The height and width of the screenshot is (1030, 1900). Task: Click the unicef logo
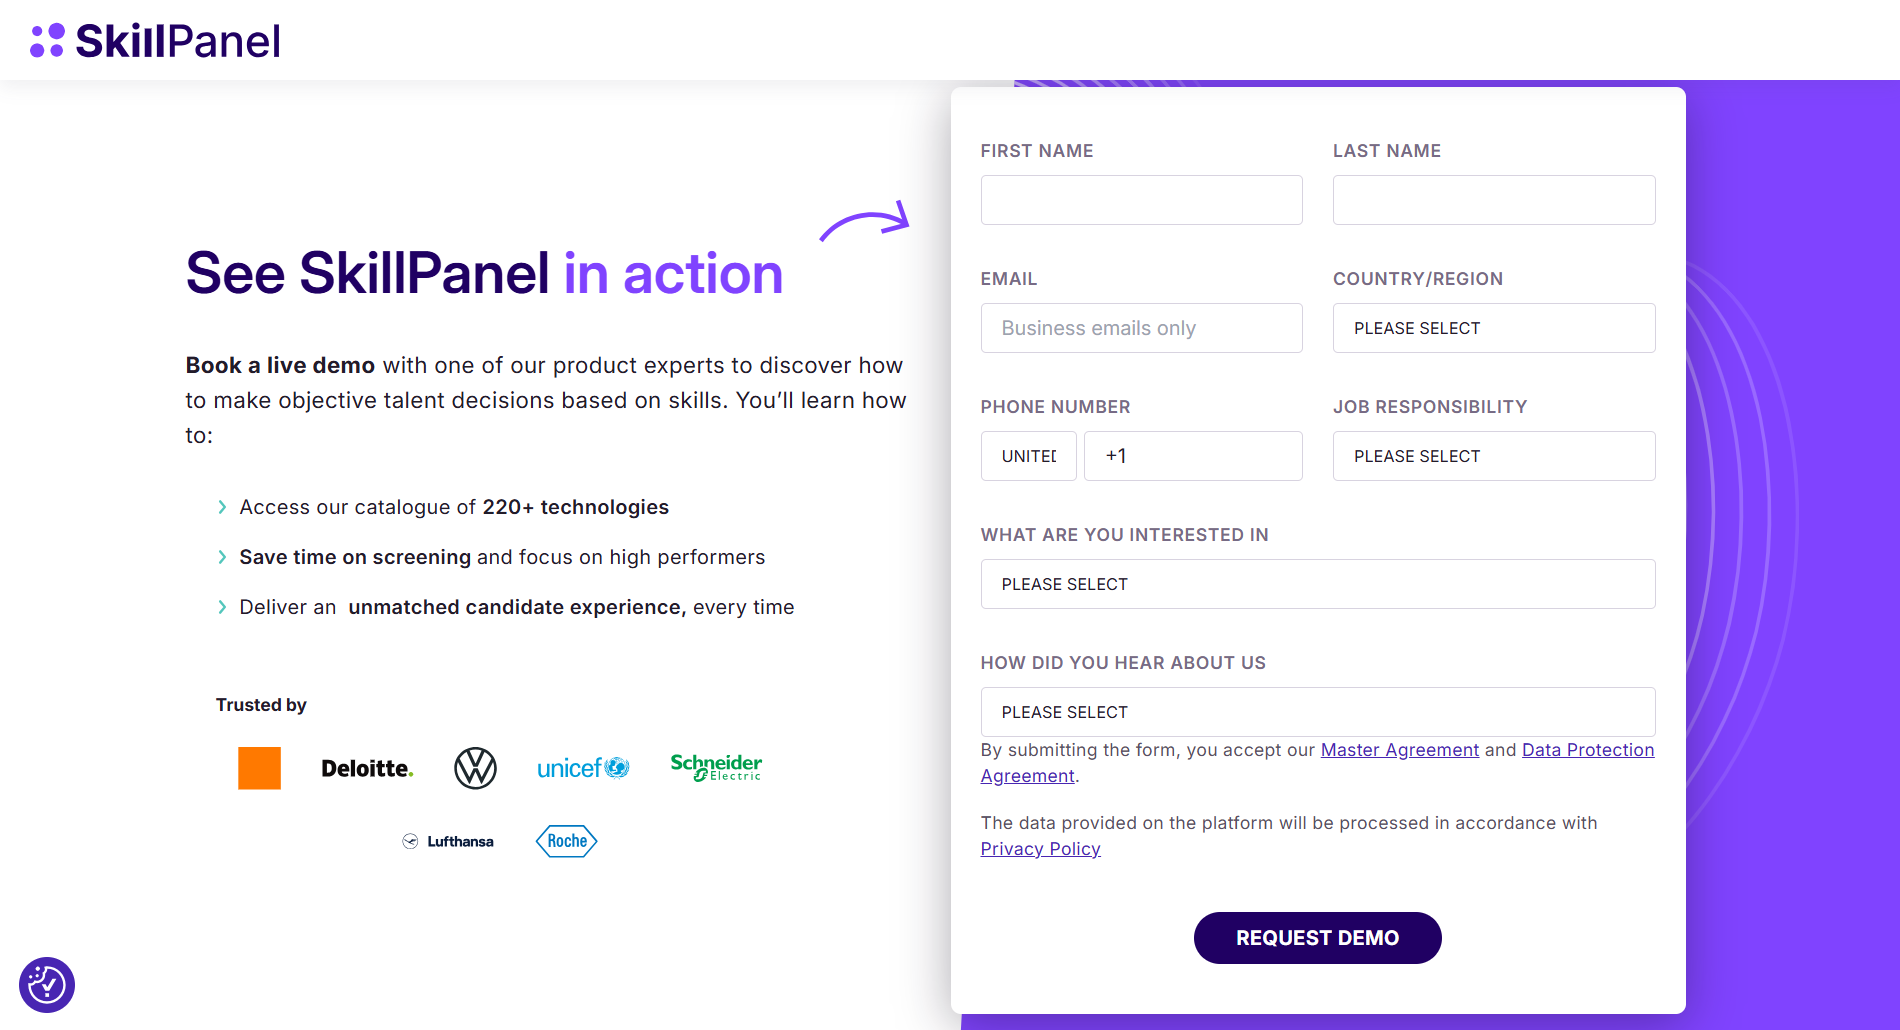(583, 768)
